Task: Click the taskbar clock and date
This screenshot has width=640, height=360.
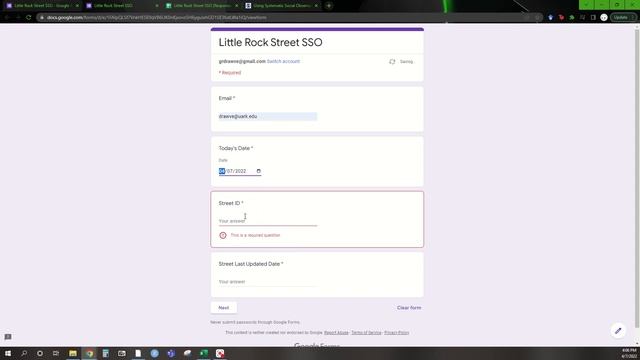Action: [x=629, y=353]
